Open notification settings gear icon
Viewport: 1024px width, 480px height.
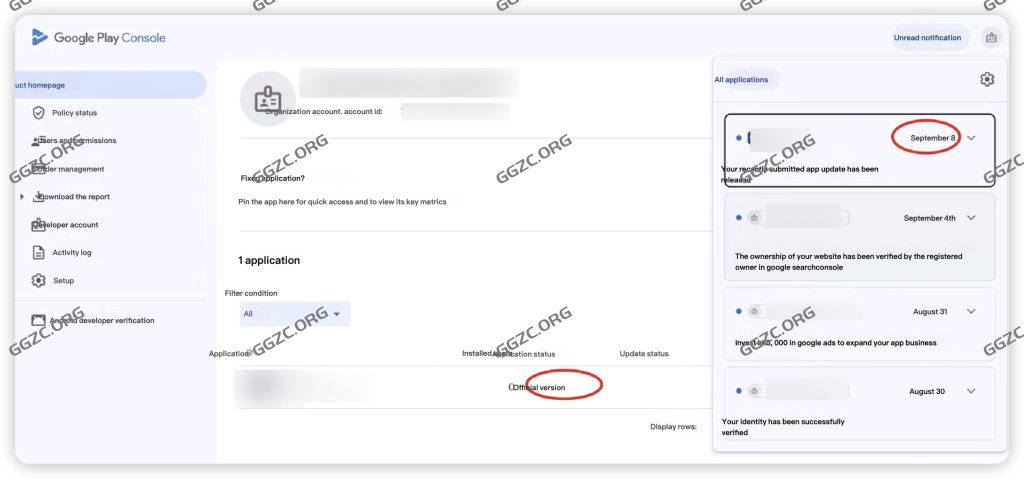(x=987, y=80)
